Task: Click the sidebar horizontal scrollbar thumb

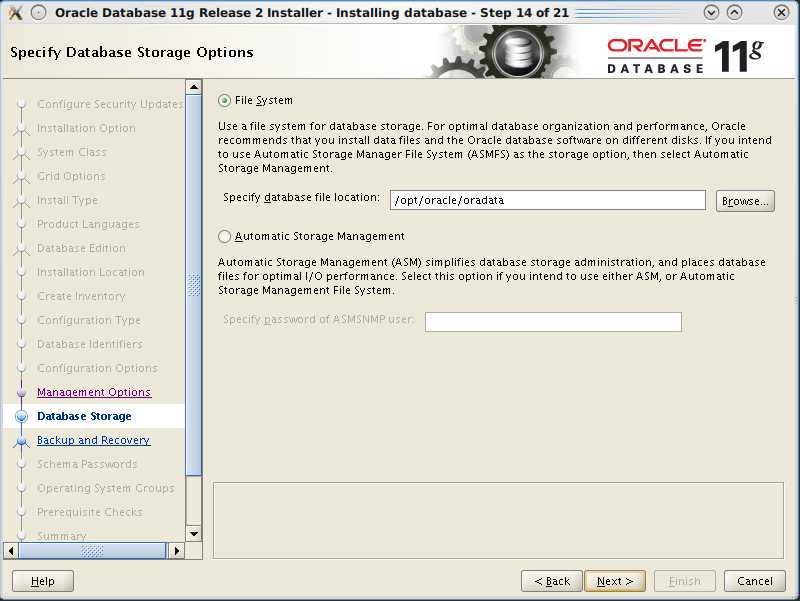Action: [x=92, y=550]
